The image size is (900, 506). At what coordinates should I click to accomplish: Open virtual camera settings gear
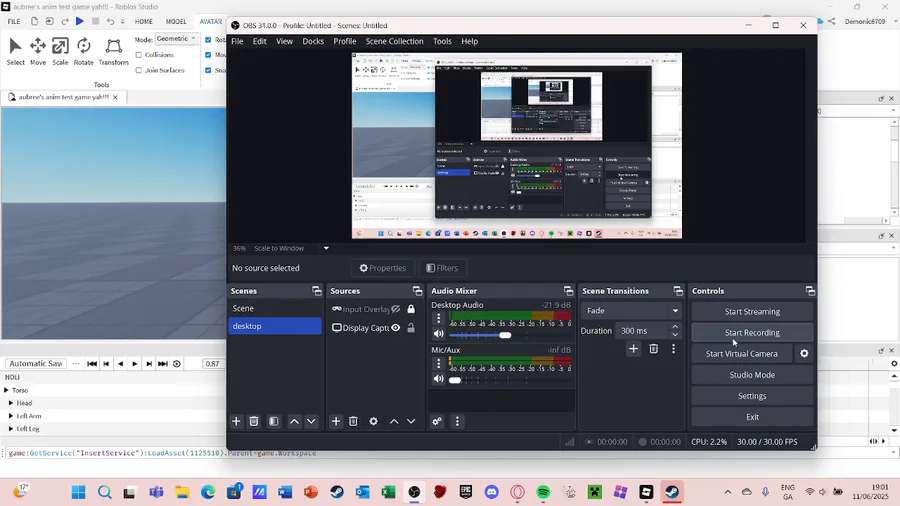click(x=804, y=353)
